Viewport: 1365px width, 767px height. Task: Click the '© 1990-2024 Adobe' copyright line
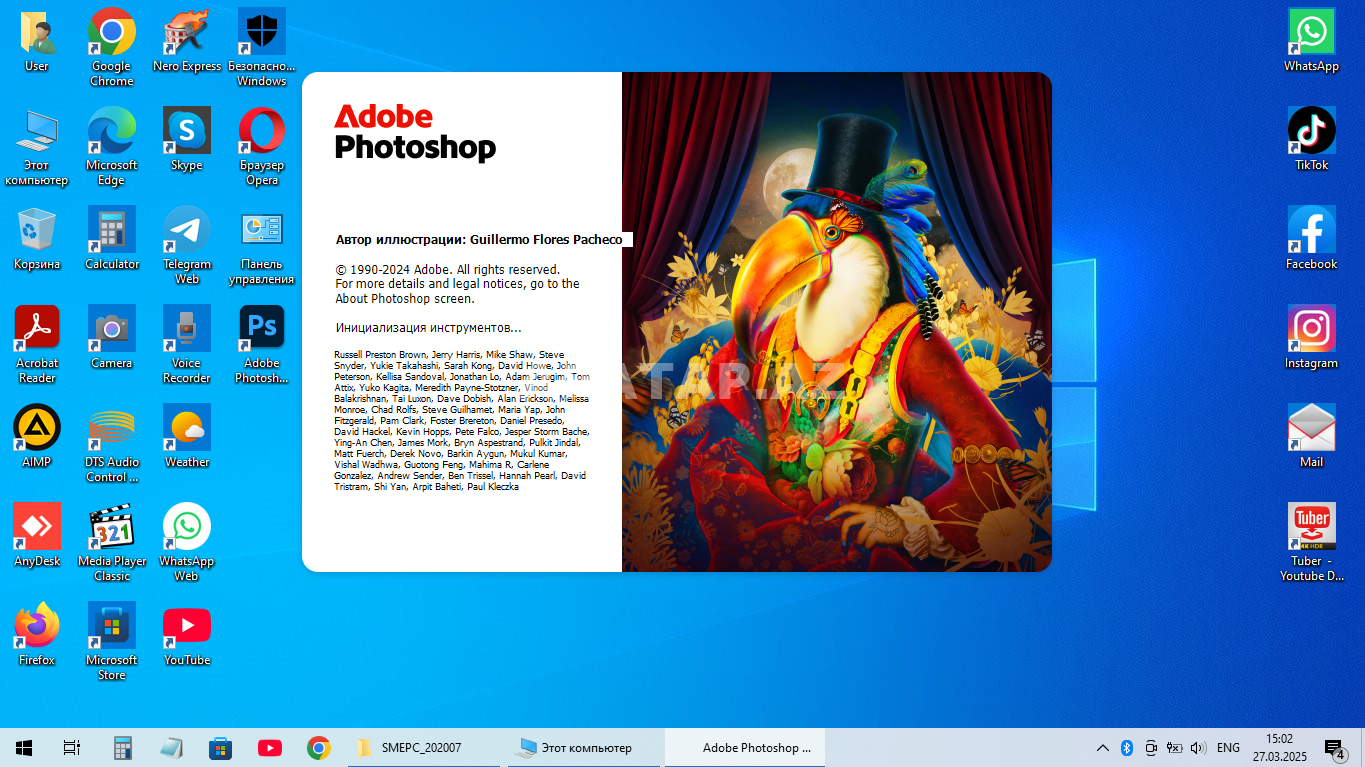point(448,270)
